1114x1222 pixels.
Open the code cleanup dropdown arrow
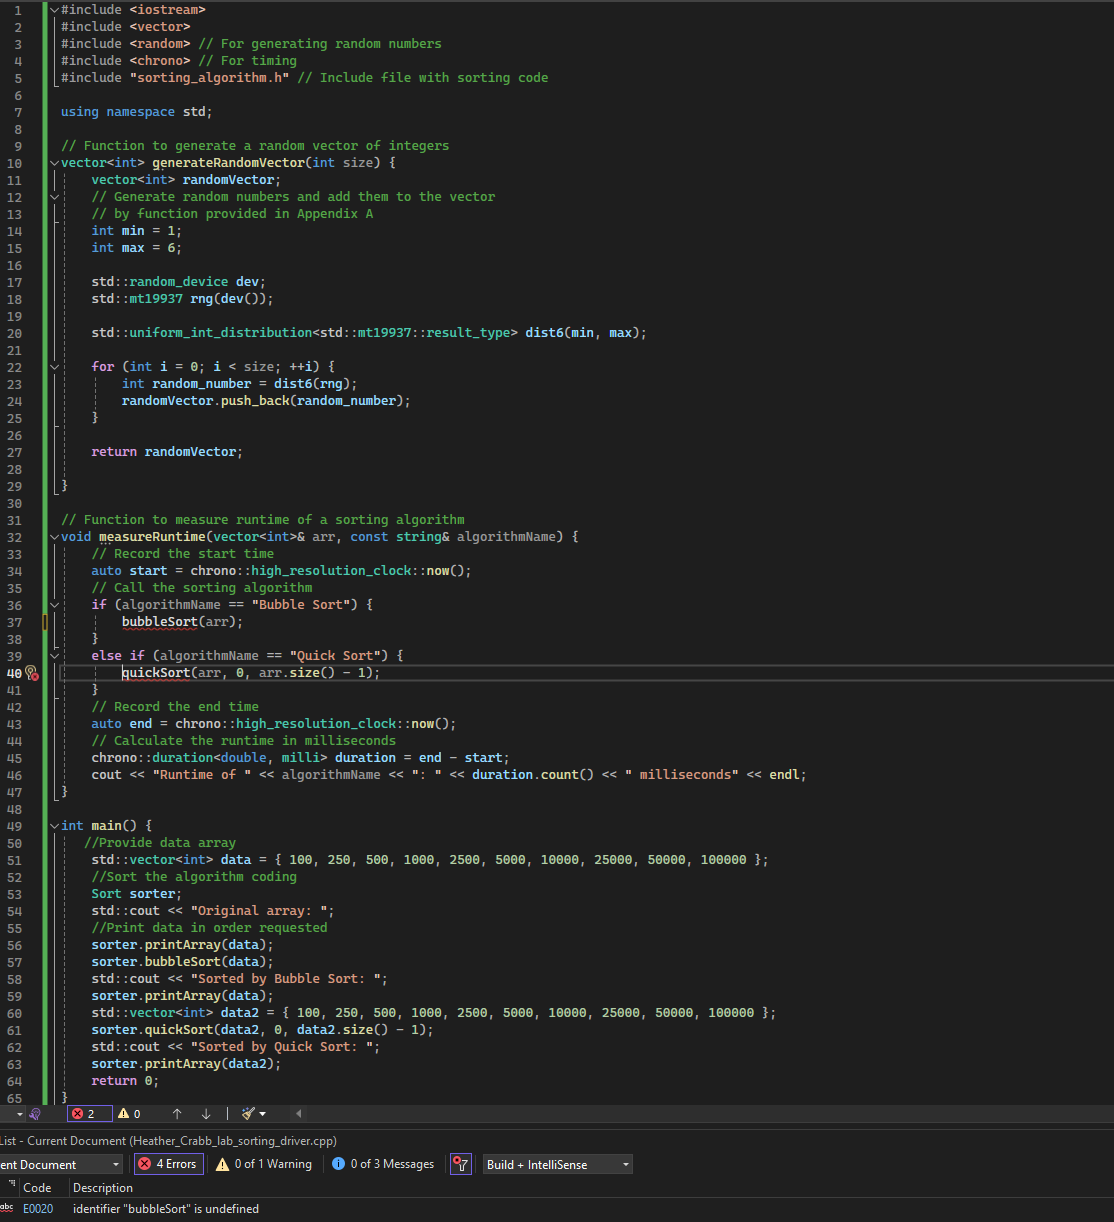(x=261, y=1113)
